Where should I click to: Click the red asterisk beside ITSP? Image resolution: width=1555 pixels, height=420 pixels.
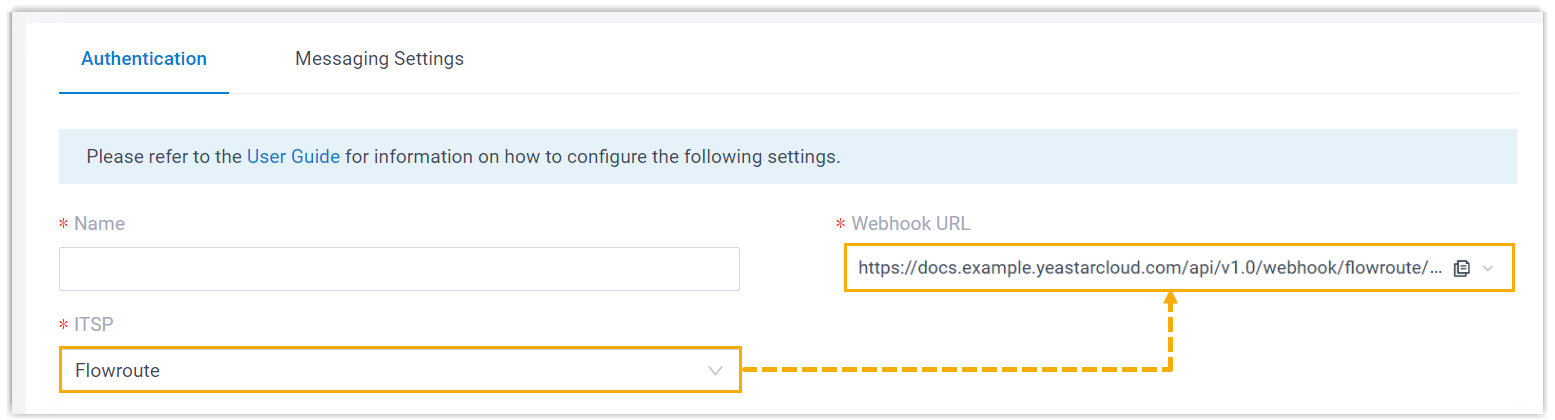click(x=64, y=325)
